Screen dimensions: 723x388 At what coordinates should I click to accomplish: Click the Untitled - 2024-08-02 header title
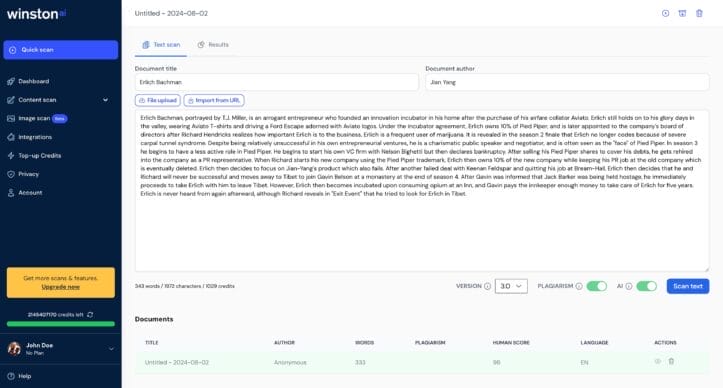[171, 13]
